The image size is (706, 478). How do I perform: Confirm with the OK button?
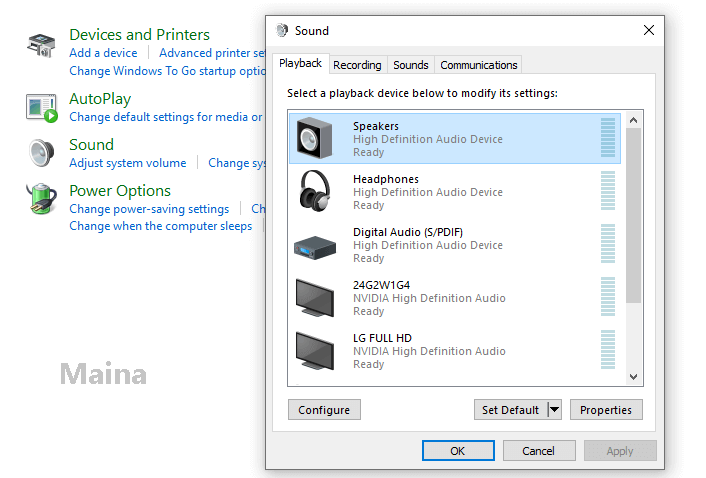(x=458, y=451)
